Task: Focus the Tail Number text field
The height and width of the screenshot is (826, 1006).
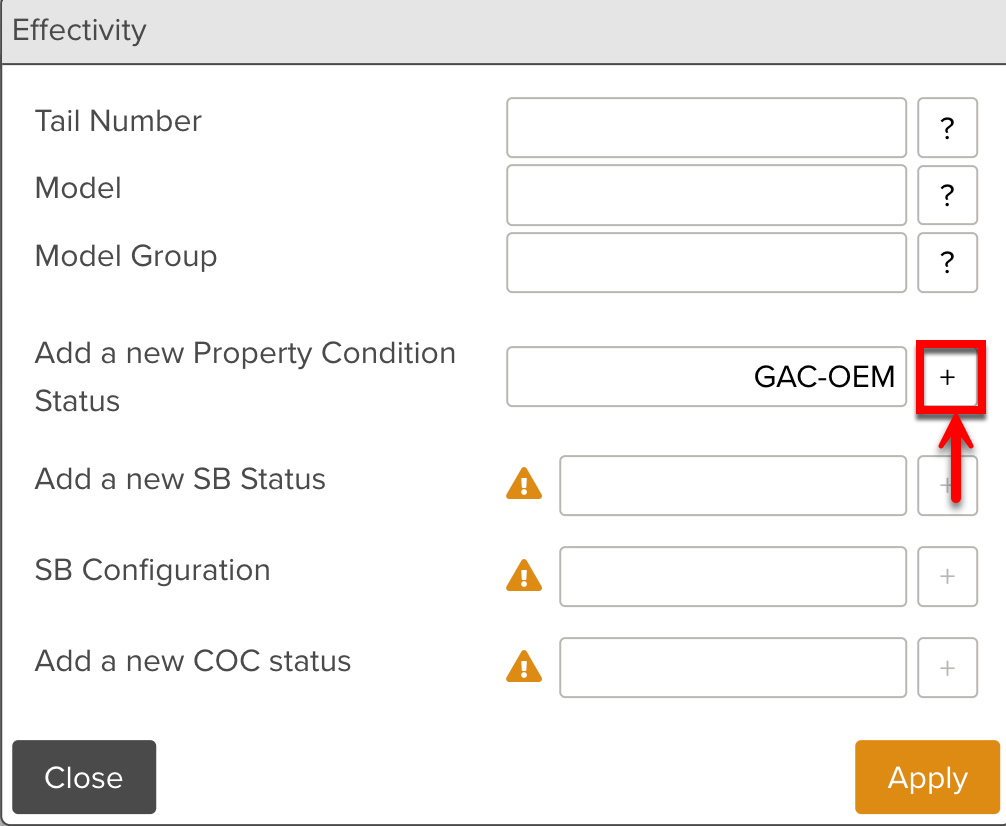Action: pyautogui.click(x=706, y=128)
